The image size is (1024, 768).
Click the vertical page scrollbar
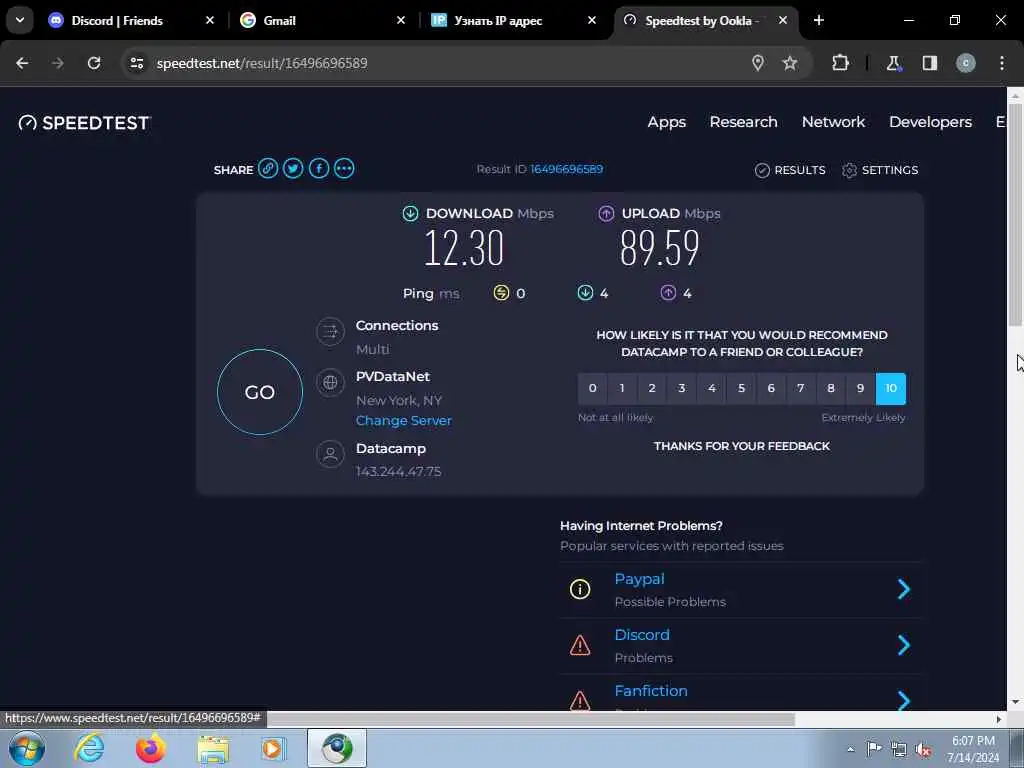pyautogui.click(x=1015, y=216)
